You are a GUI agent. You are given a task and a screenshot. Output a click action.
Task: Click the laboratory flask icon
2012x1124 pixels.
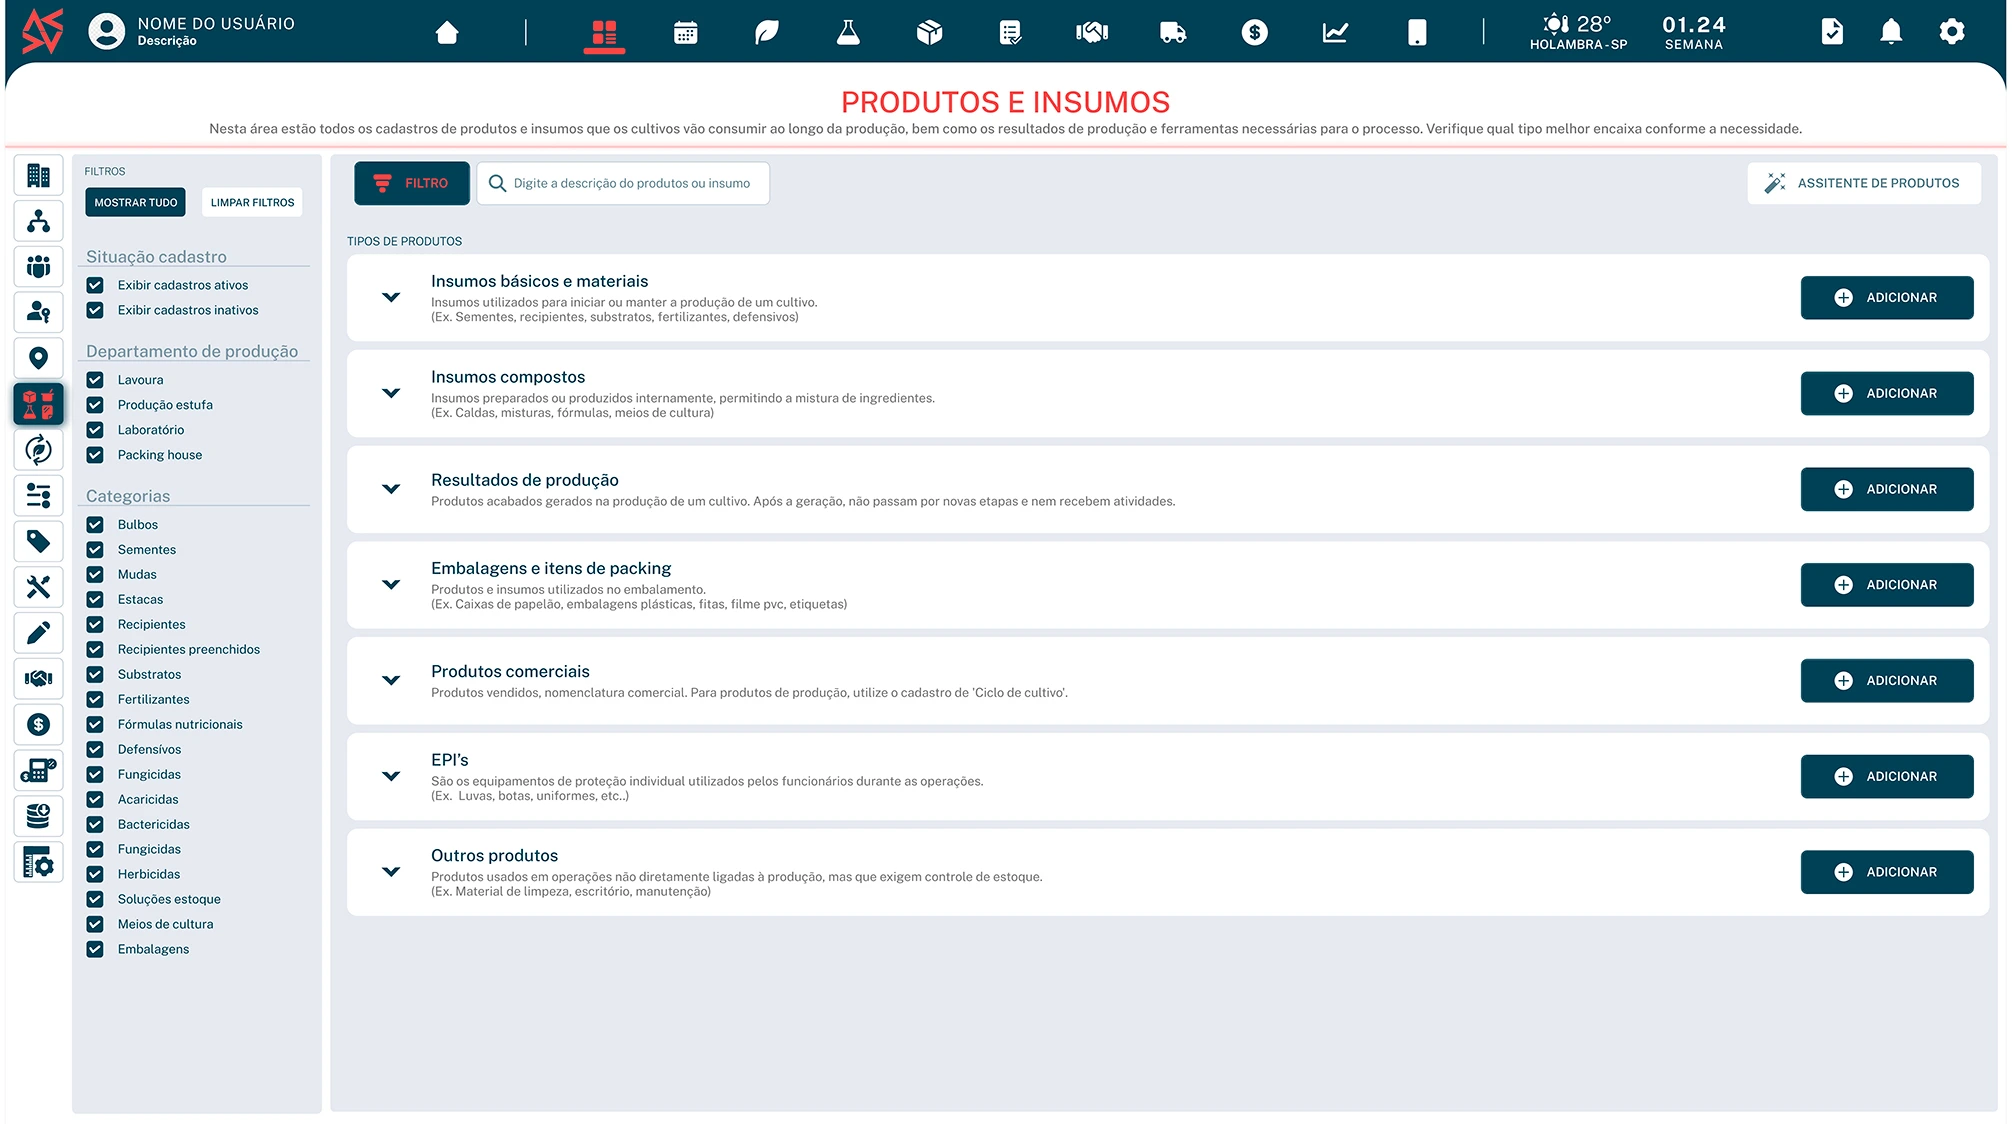(848, 33)
